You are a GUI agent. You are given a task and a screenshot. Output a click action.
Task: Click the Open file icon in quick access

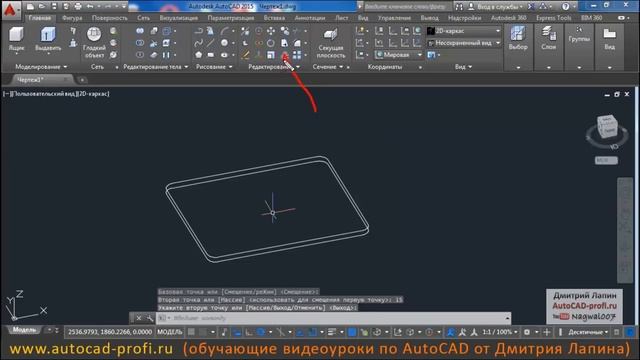pyautogui.click(x=42, y=7)
